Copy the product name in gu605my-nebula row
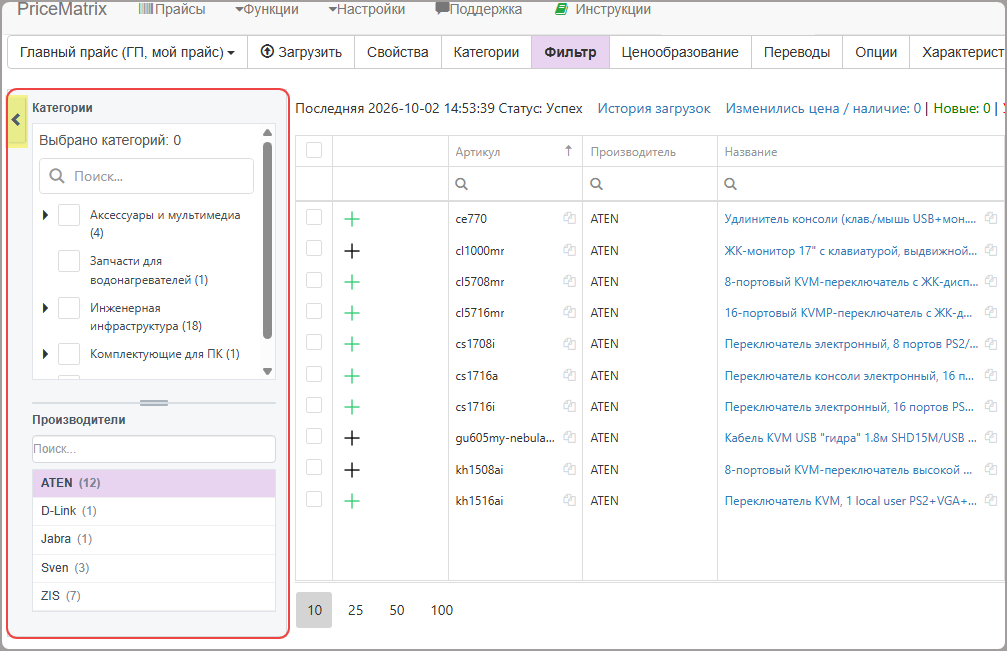Image resolution: width=1007 pixels, height=651 pixels. [x=991, y=437]
